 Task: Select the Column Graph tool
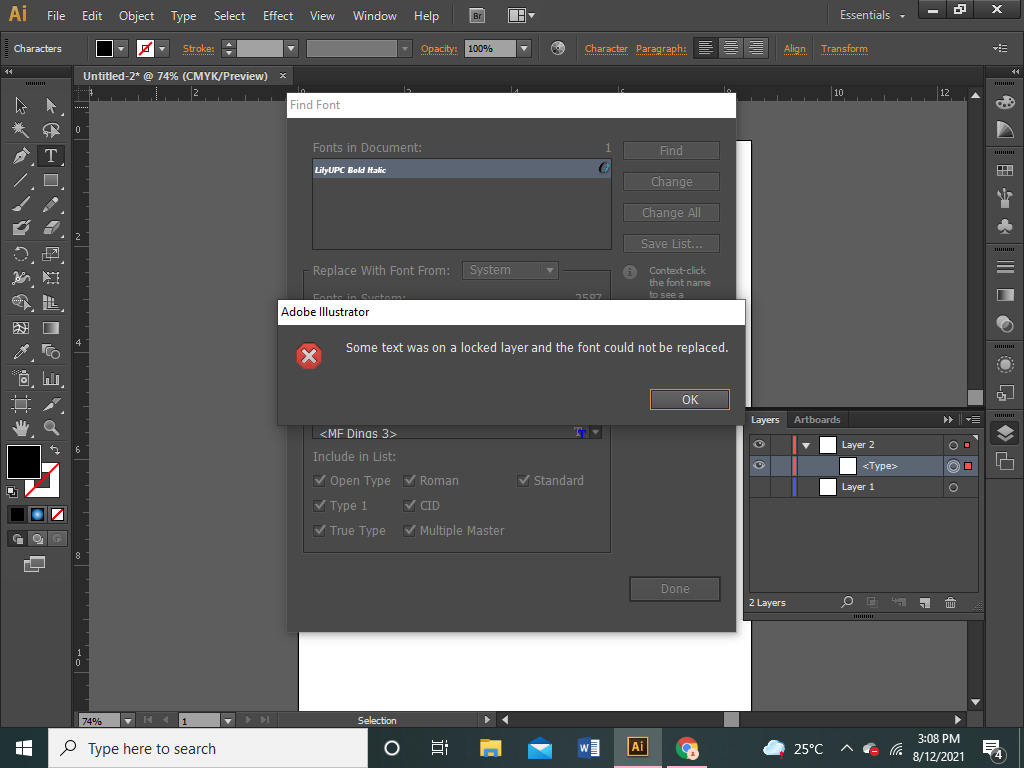point(51,377)
